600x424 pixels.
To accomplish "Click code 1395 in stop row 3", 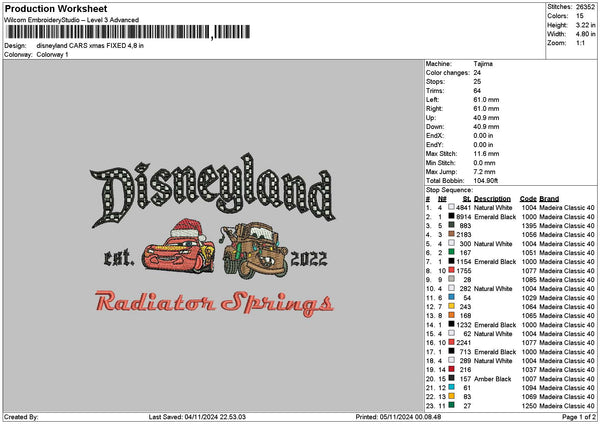I will (x=529, y=225).
